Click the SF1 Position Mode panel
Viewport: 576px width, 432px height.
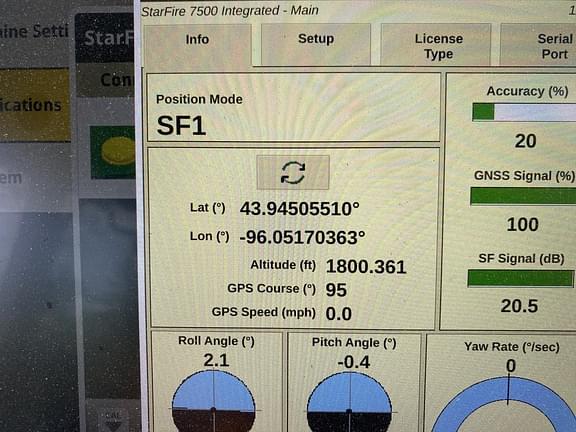click(294, 107)
